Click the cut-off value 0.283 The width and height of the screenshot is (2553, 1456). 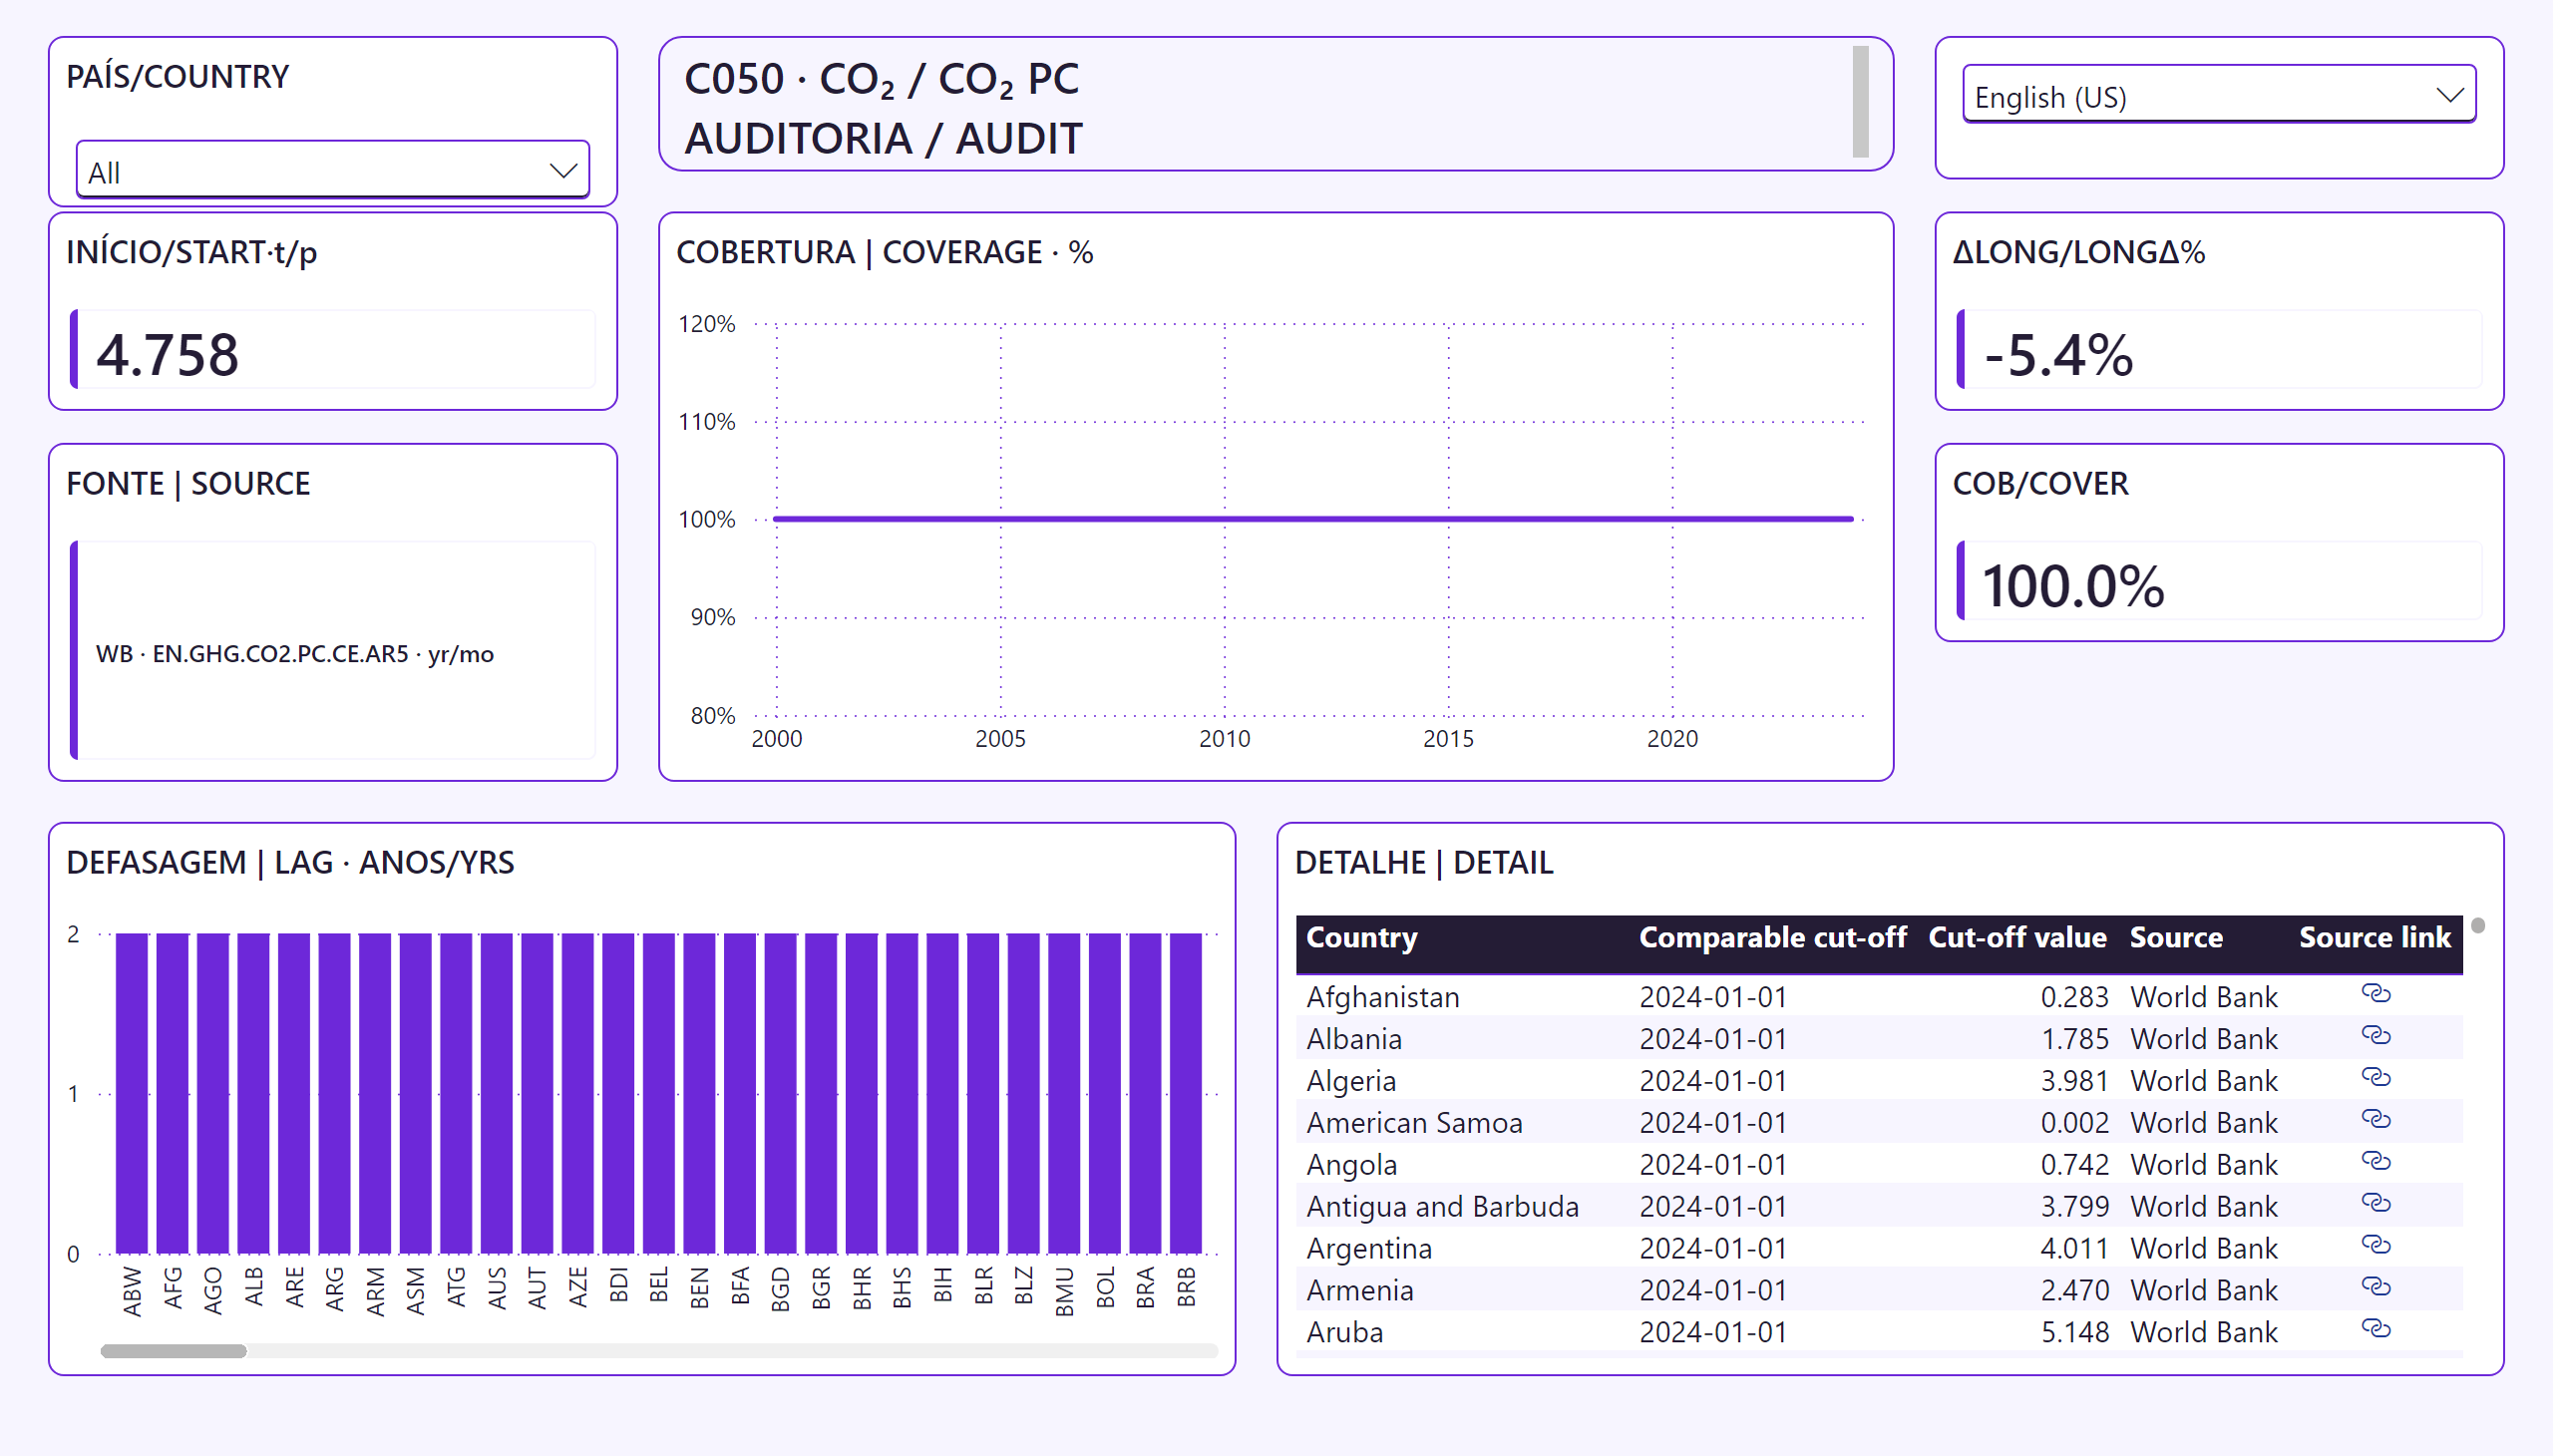(x=2074, y=997)
